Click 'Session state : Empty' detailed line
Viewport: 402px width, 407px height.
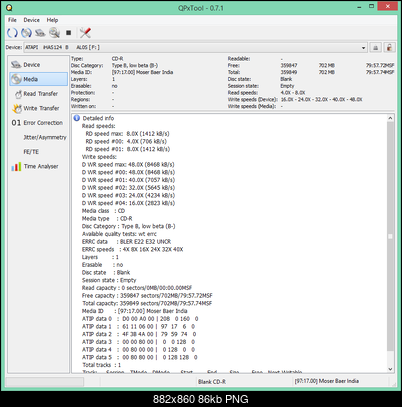[109, 280]
